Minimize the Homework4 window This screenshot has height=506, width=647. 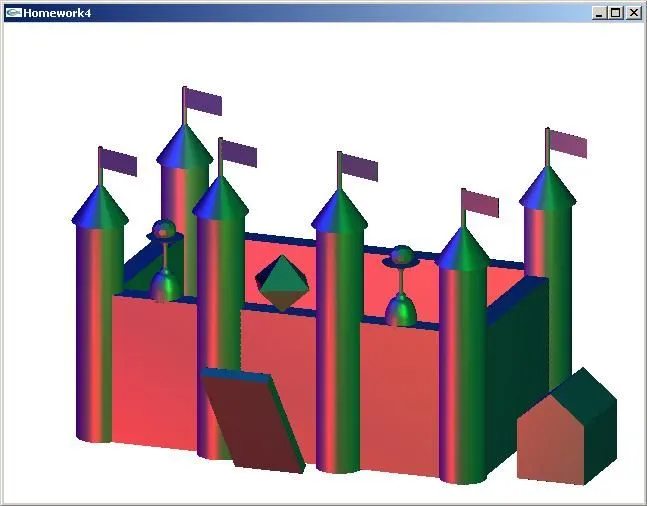[x=599, y=12]
